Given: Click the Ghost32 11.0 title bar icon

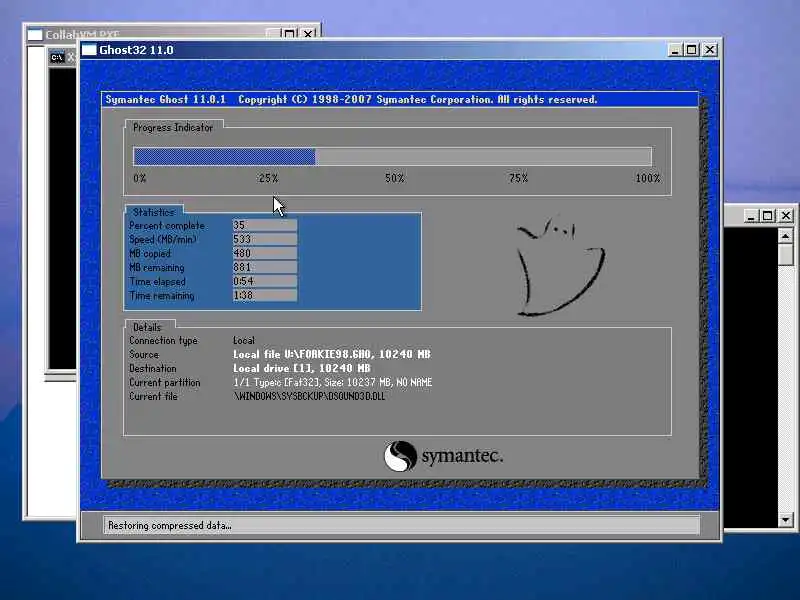Looking at the screenshot, I should (89, 50).
